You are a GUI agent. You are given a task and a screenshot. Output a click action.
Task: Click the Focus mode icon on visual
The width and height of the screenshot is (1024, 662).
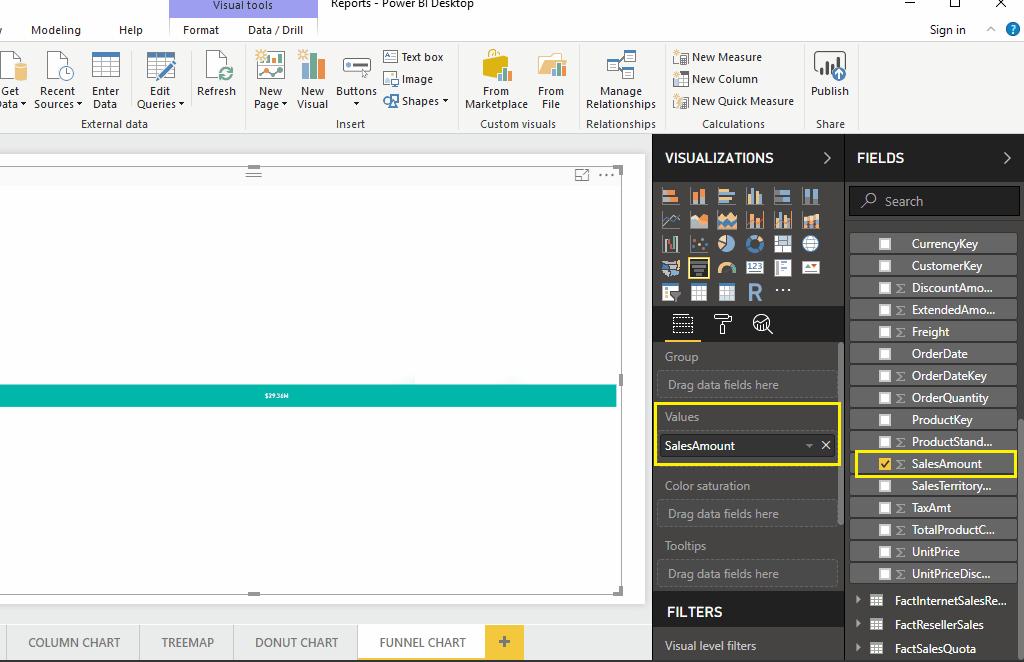(582, 175)
